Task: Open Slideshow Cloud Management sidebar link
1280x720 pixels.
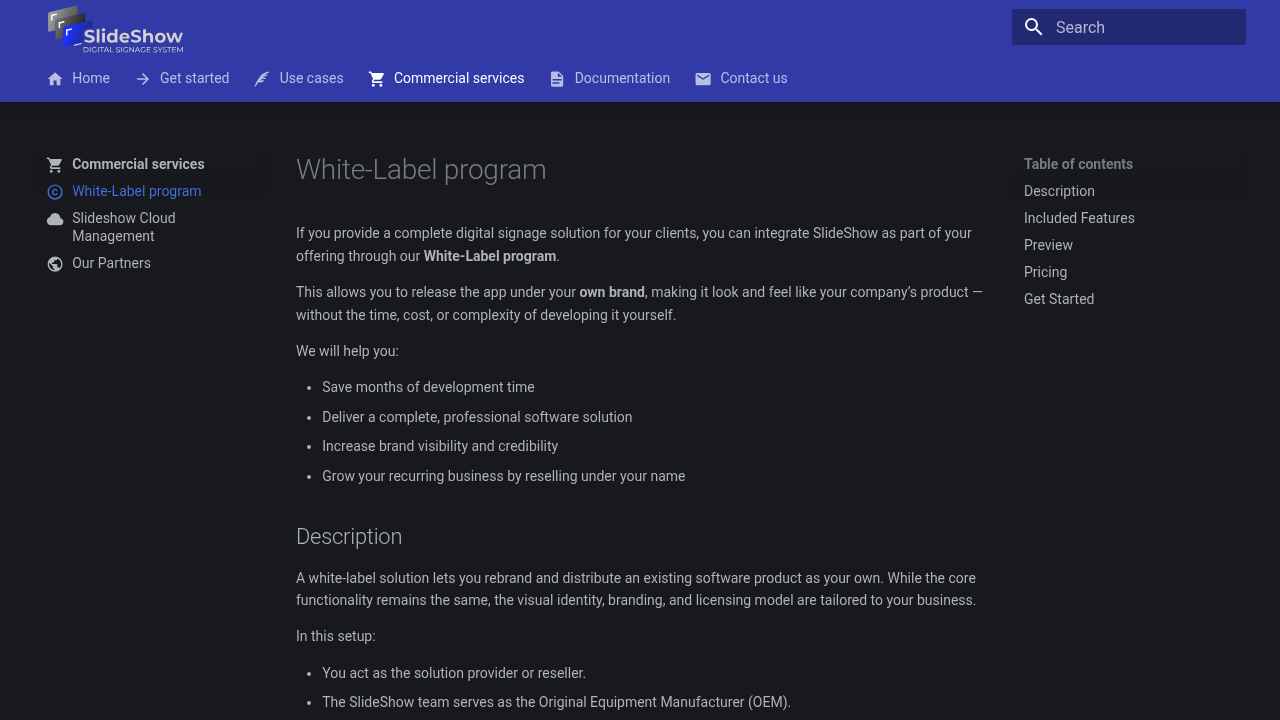Action: tap(124, 227)
